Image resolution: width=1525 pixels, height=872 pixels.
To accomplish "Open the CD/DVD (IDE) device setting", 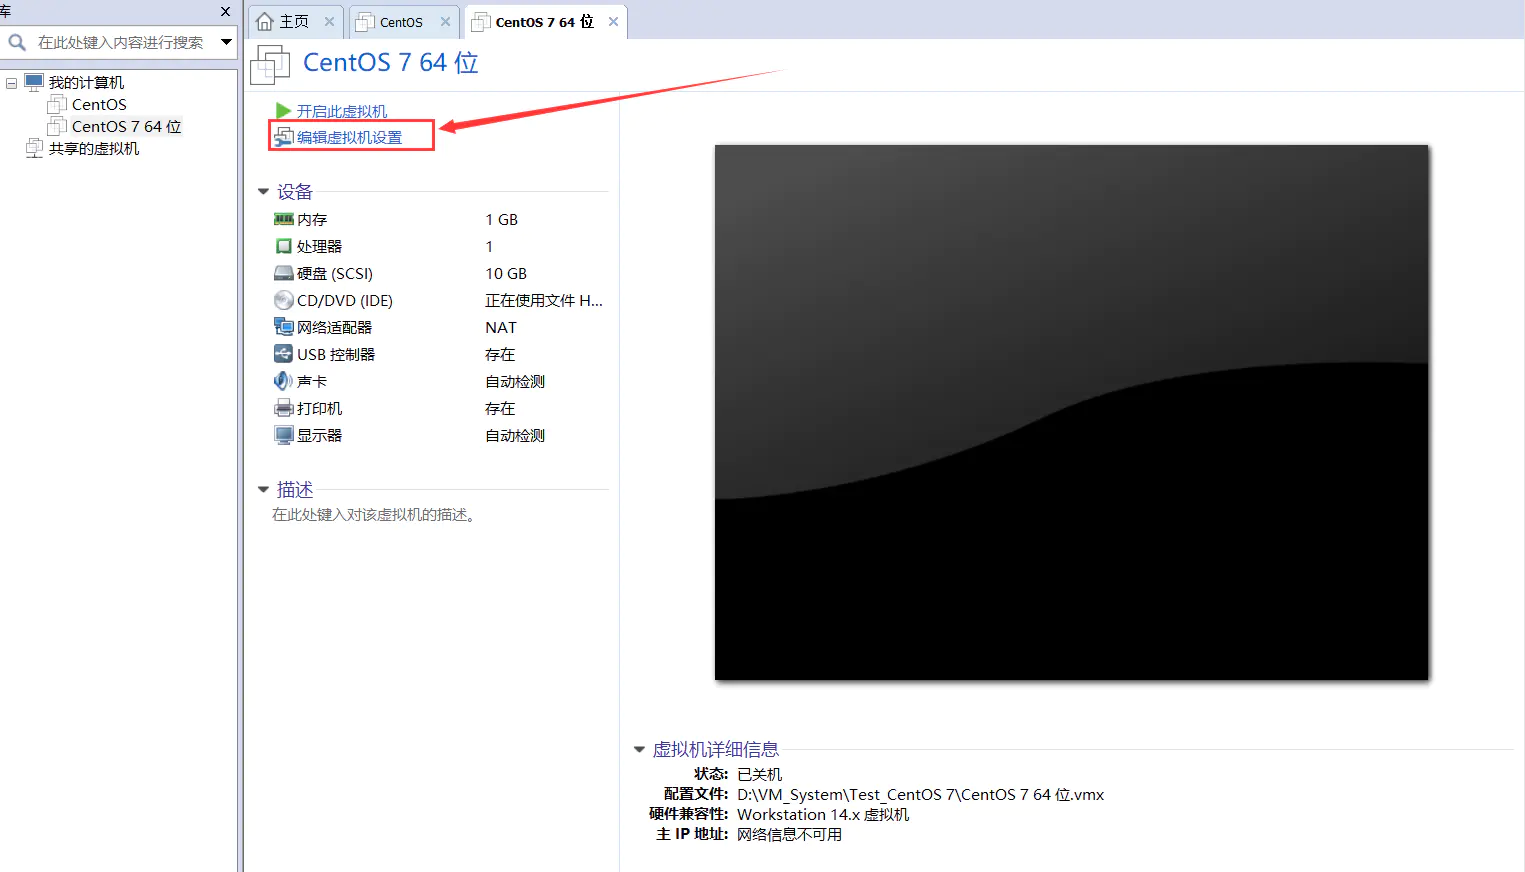I will coord(345,300).
